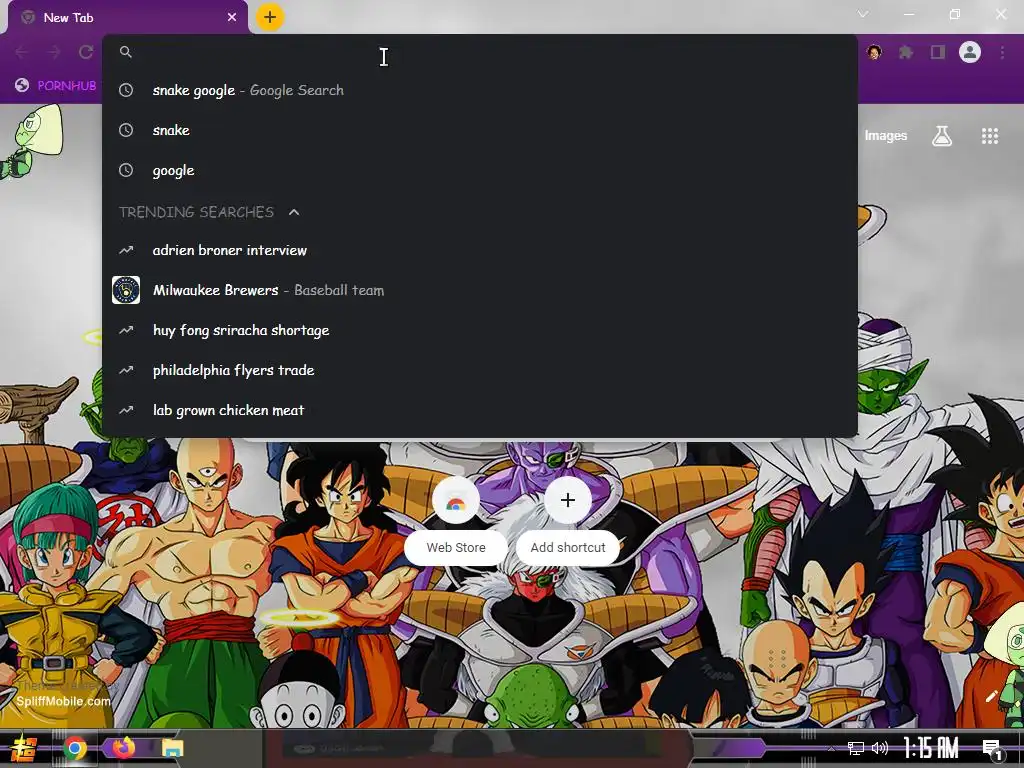Customize Chrome with pencil icon
This screenshot has height=768, width=1024.
click(x=992, y=696)
